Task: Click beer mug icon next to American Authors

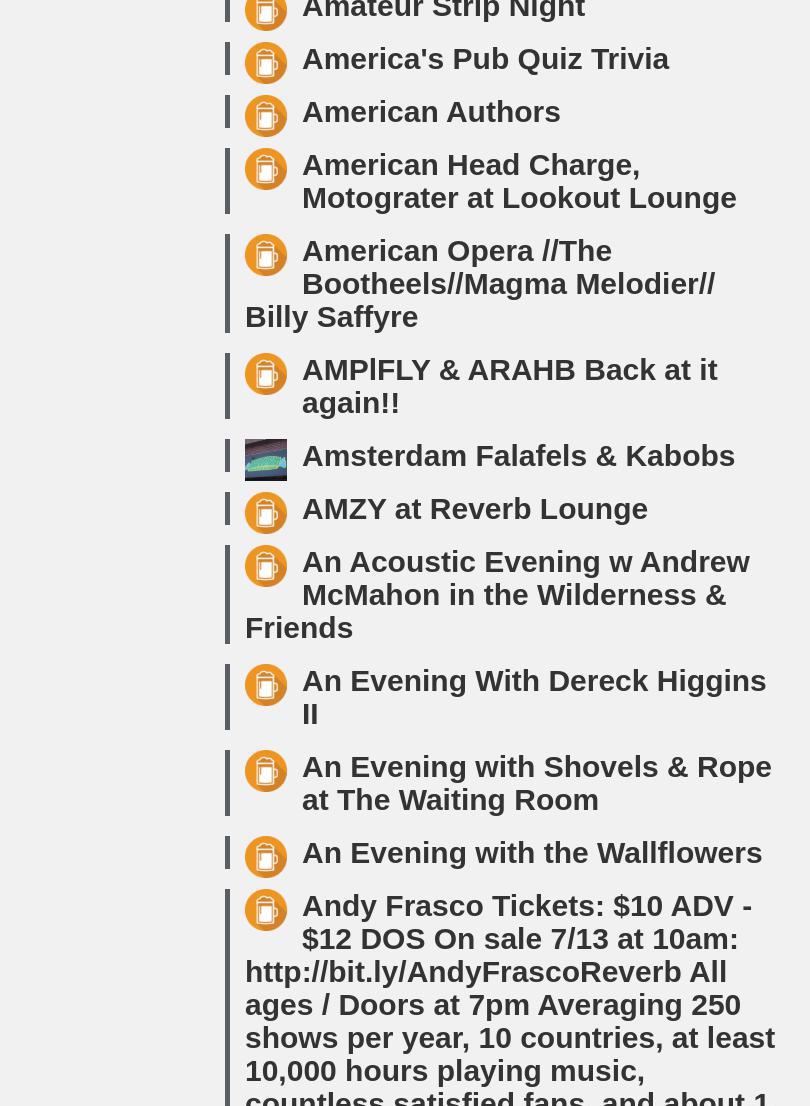Action: [266, 116]
